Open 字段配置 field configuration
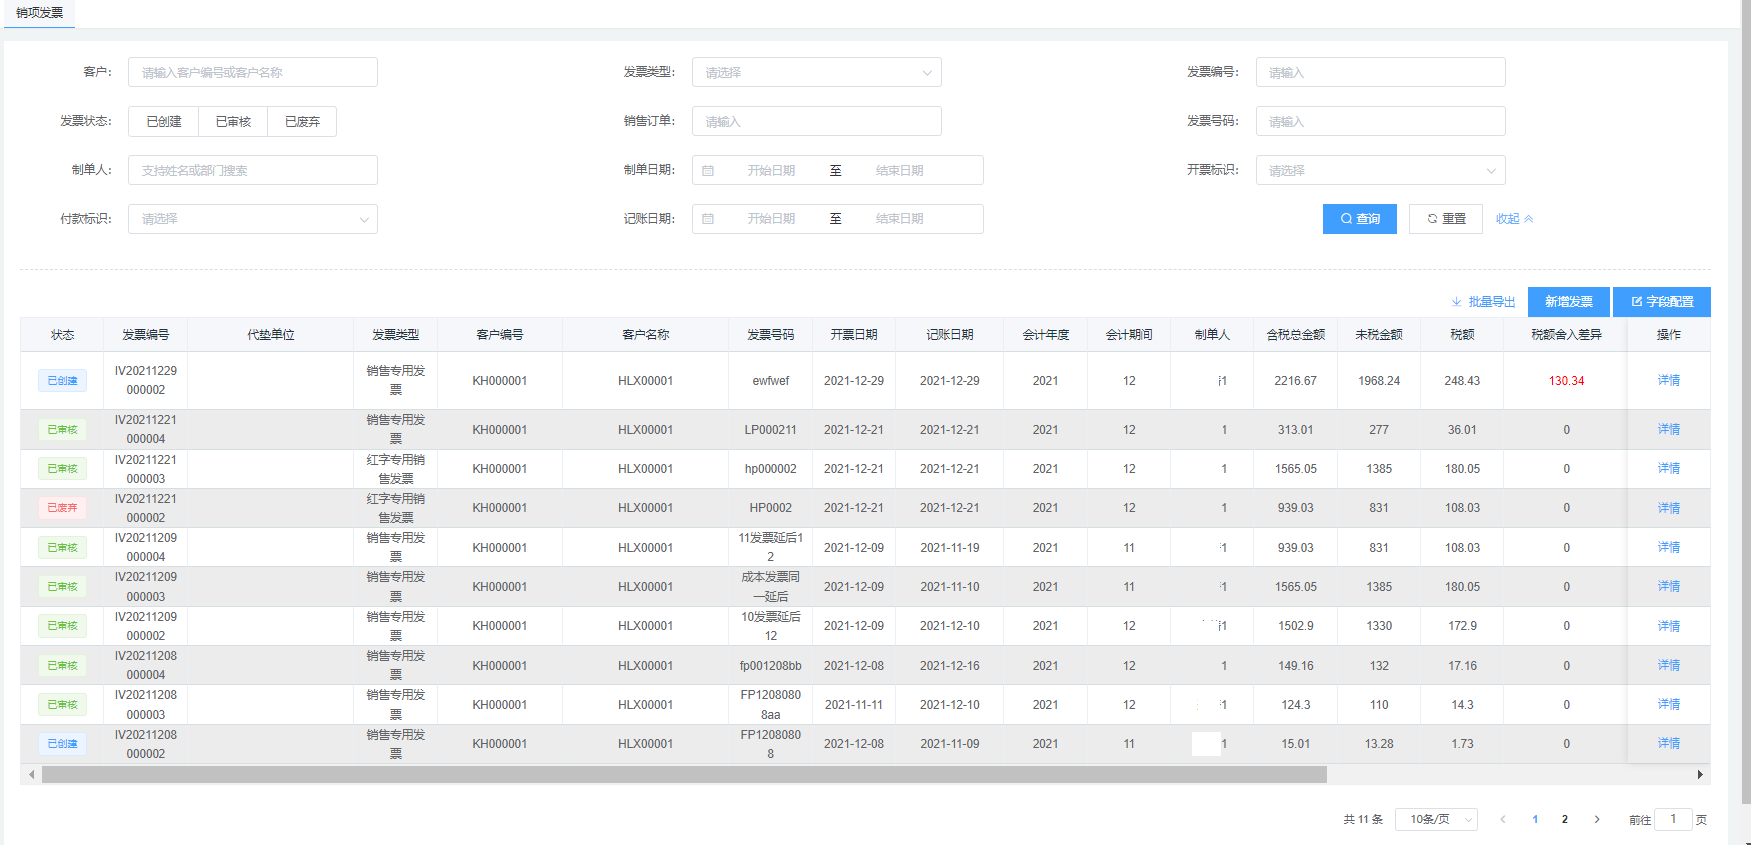1751x845 pixels. [x=1661, y=302]
